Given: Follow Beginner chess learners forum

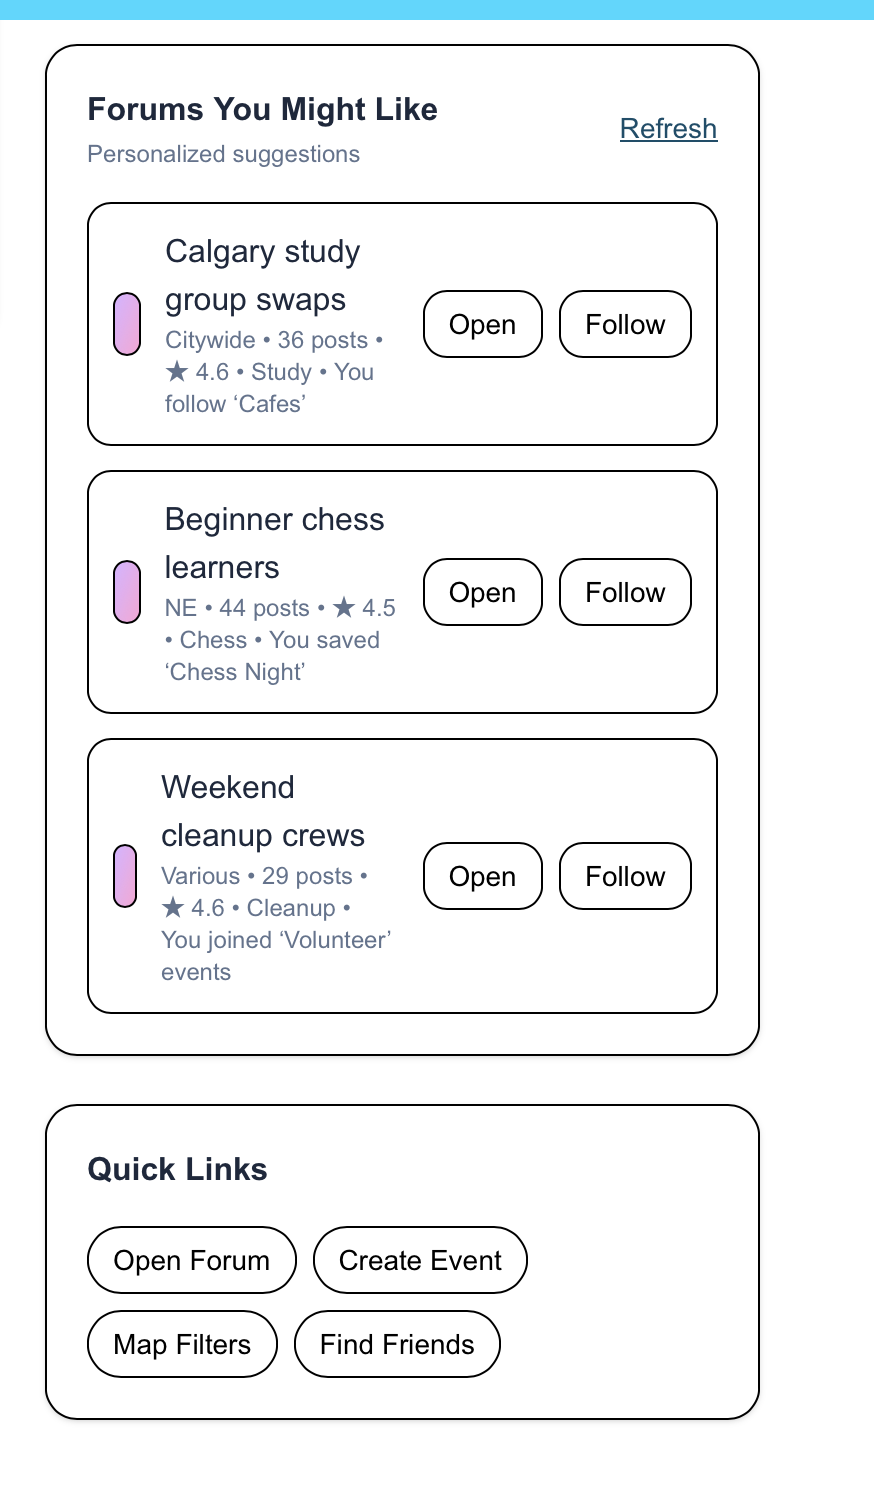Looking at the screenshot, I should [x=625, y=592].
